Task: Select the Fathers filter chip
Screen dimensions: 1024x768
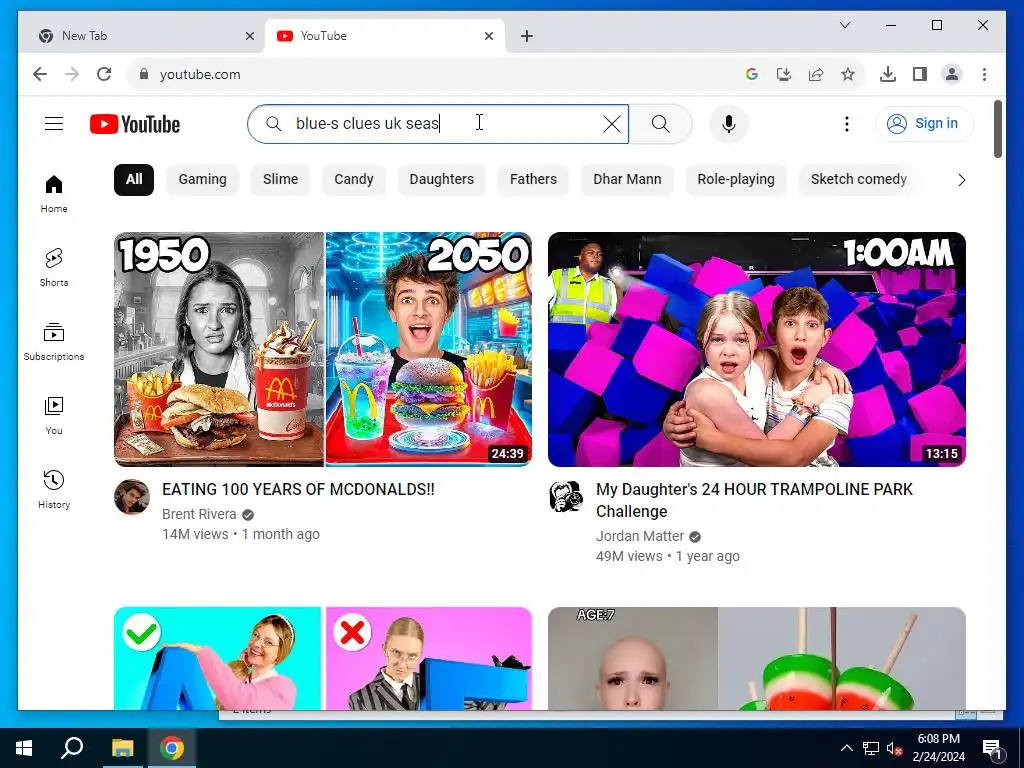Action: point(533,180)
